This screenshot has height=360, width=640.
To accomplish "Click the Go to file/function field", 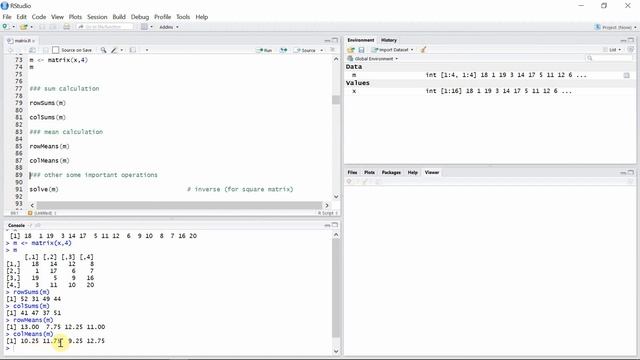I will [x=104, y=27].
